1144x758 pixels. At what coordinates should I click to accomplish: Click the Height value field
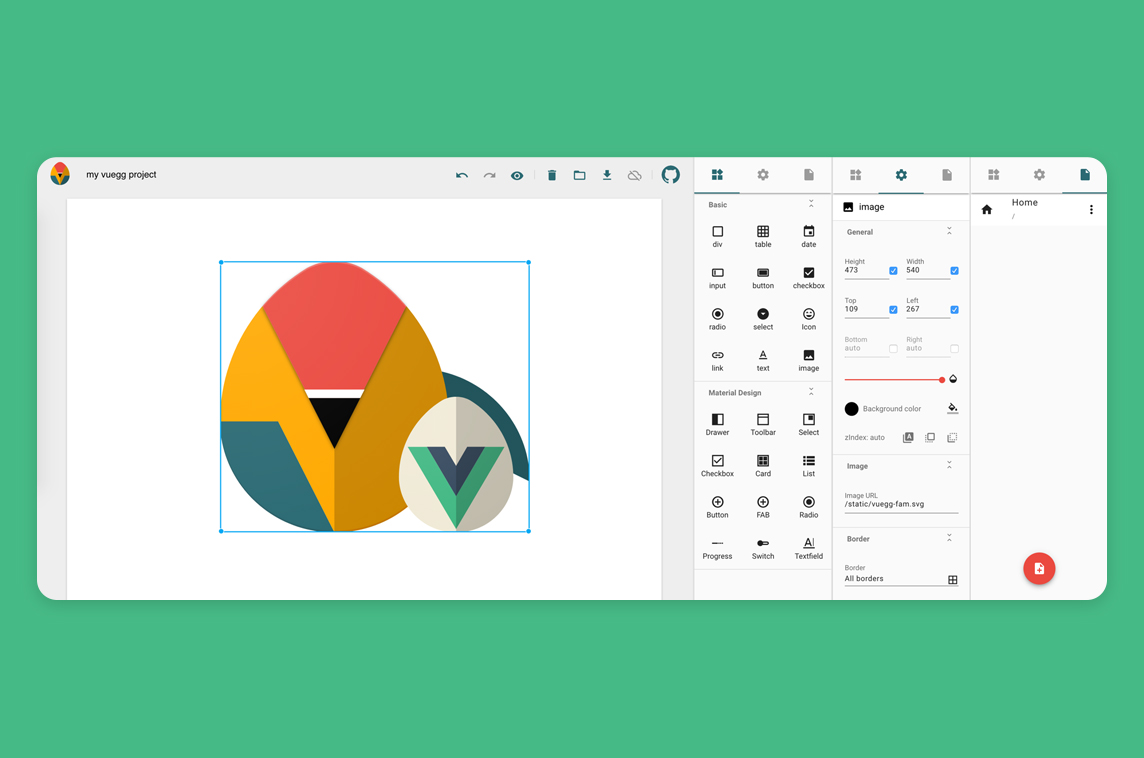click(x=866, y=271)
